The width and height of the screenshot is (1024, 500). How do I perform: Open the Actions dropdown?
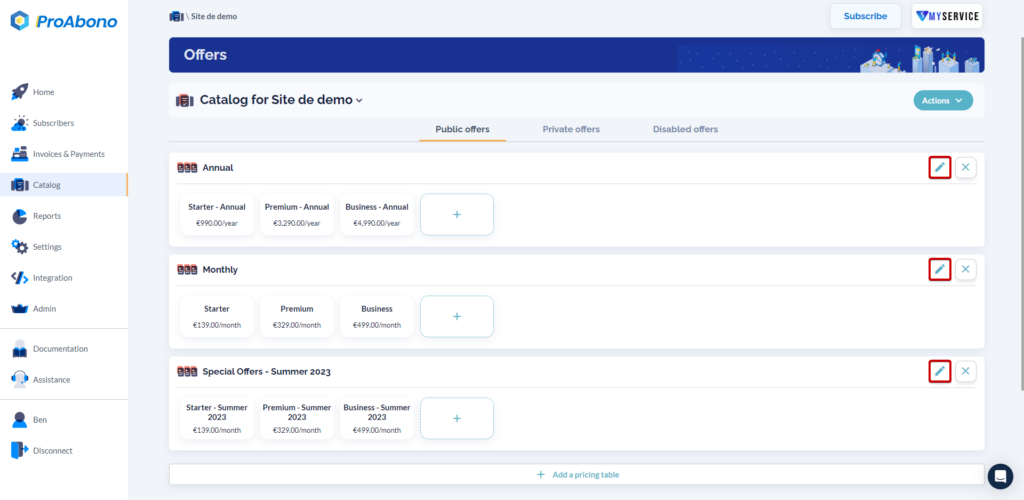[x=943, y=101]
